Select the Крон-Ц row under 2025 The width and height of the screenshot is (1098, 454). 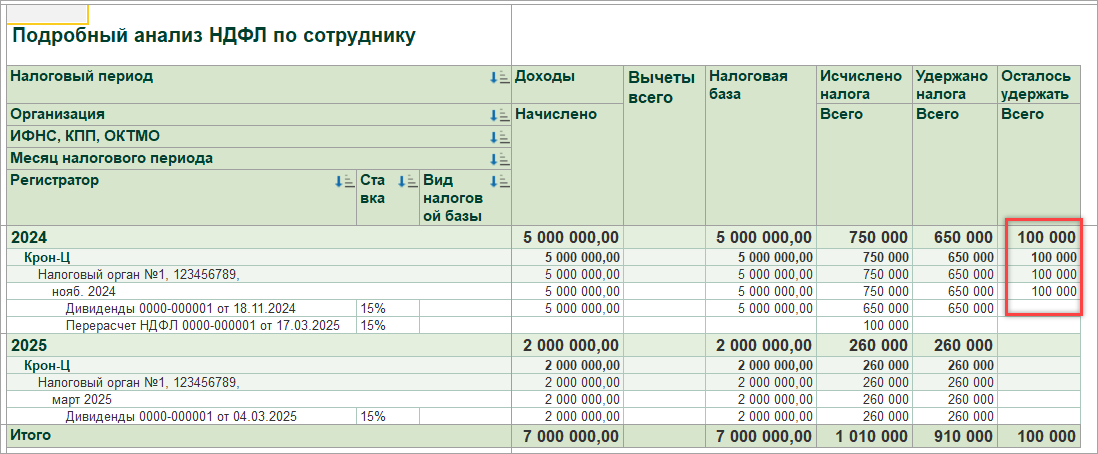click(x=48, y=366)
